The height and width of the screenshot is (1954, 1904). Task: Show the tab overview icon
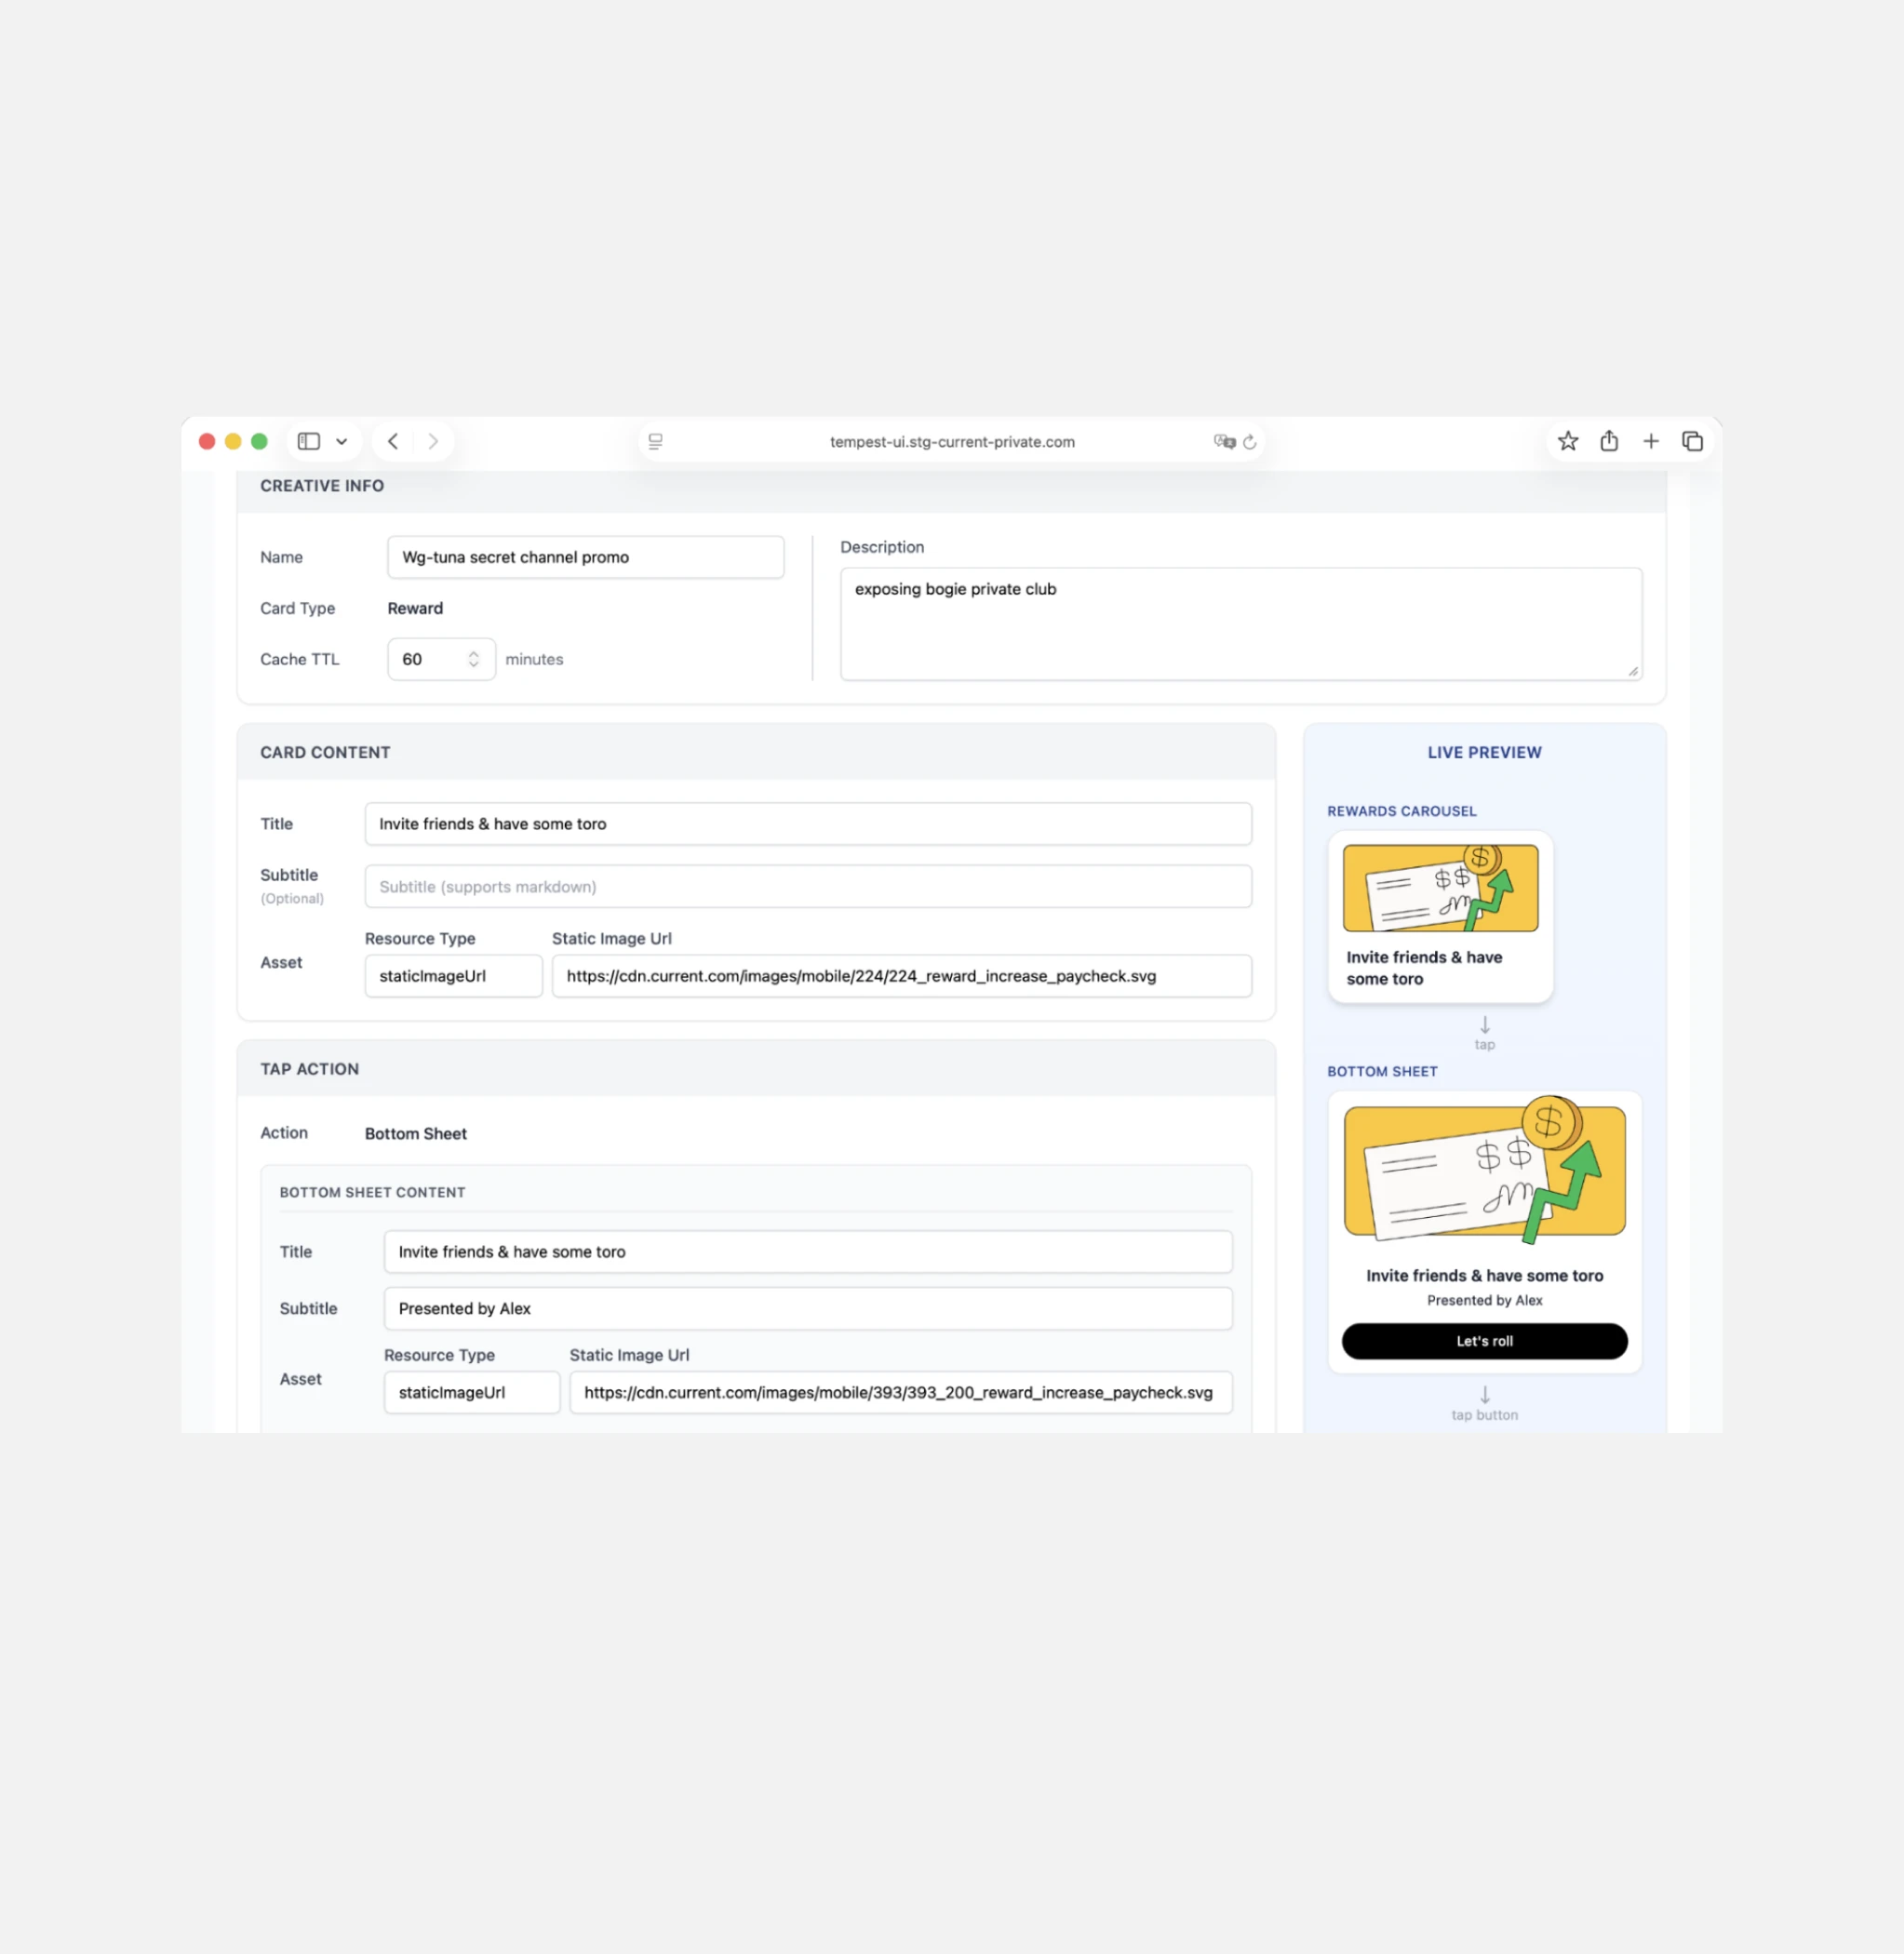click(x=1692, y=441)
